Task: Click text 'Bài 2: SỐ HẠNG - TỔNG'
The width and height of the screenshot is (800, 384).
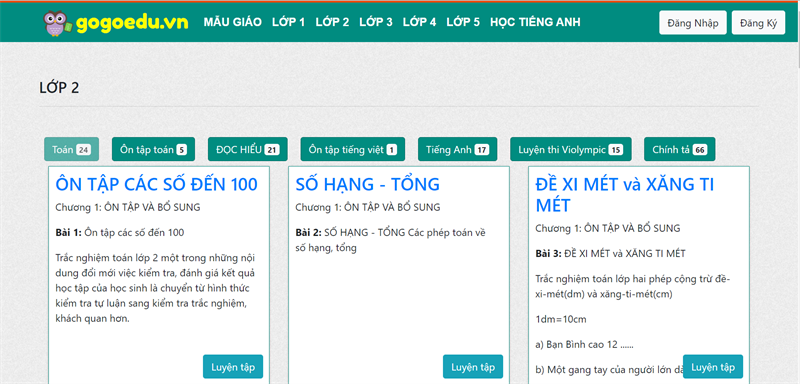Action: (351, 233)
